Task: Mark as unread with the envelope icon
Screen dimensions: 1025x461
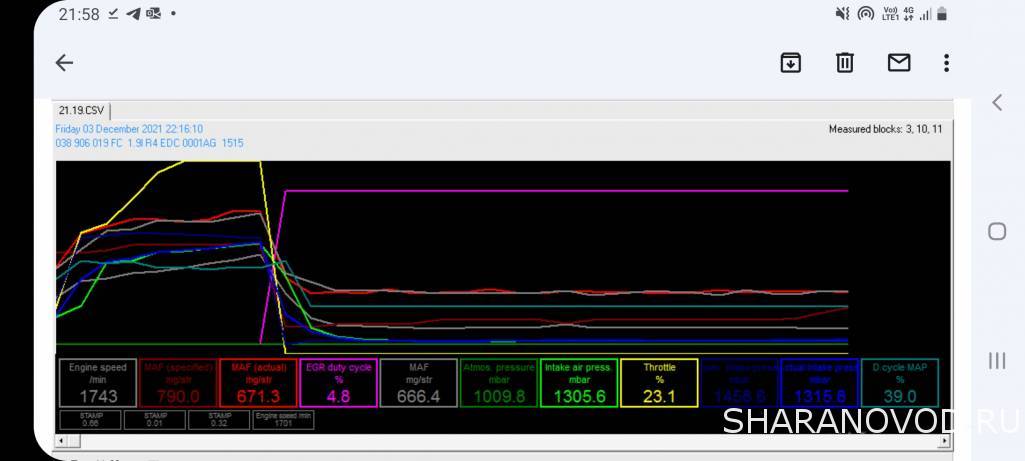Action: tap(899, 63)
